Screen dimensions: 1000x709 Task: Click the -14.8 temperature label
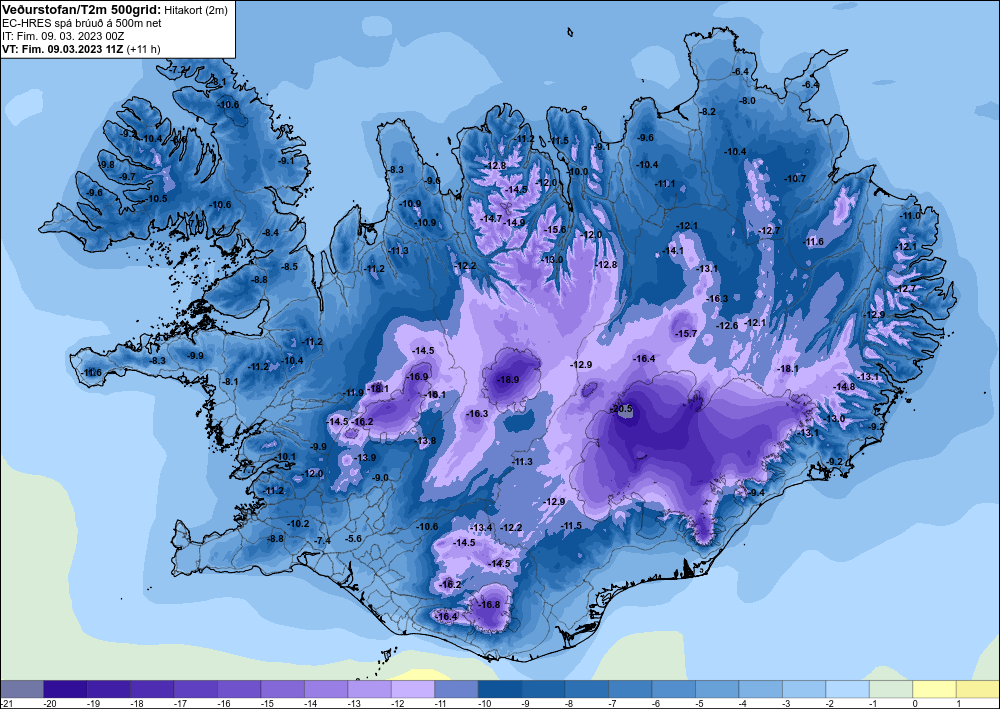click(844, 386)
